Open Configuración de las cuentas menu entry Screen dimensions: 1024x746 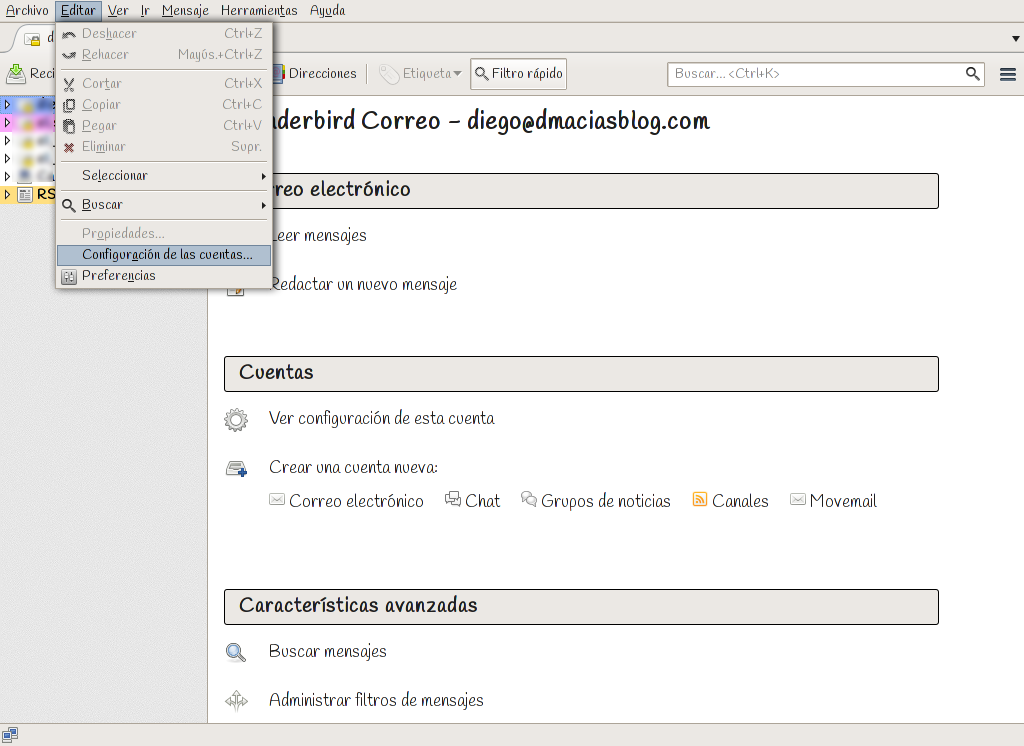coord(164,255)
